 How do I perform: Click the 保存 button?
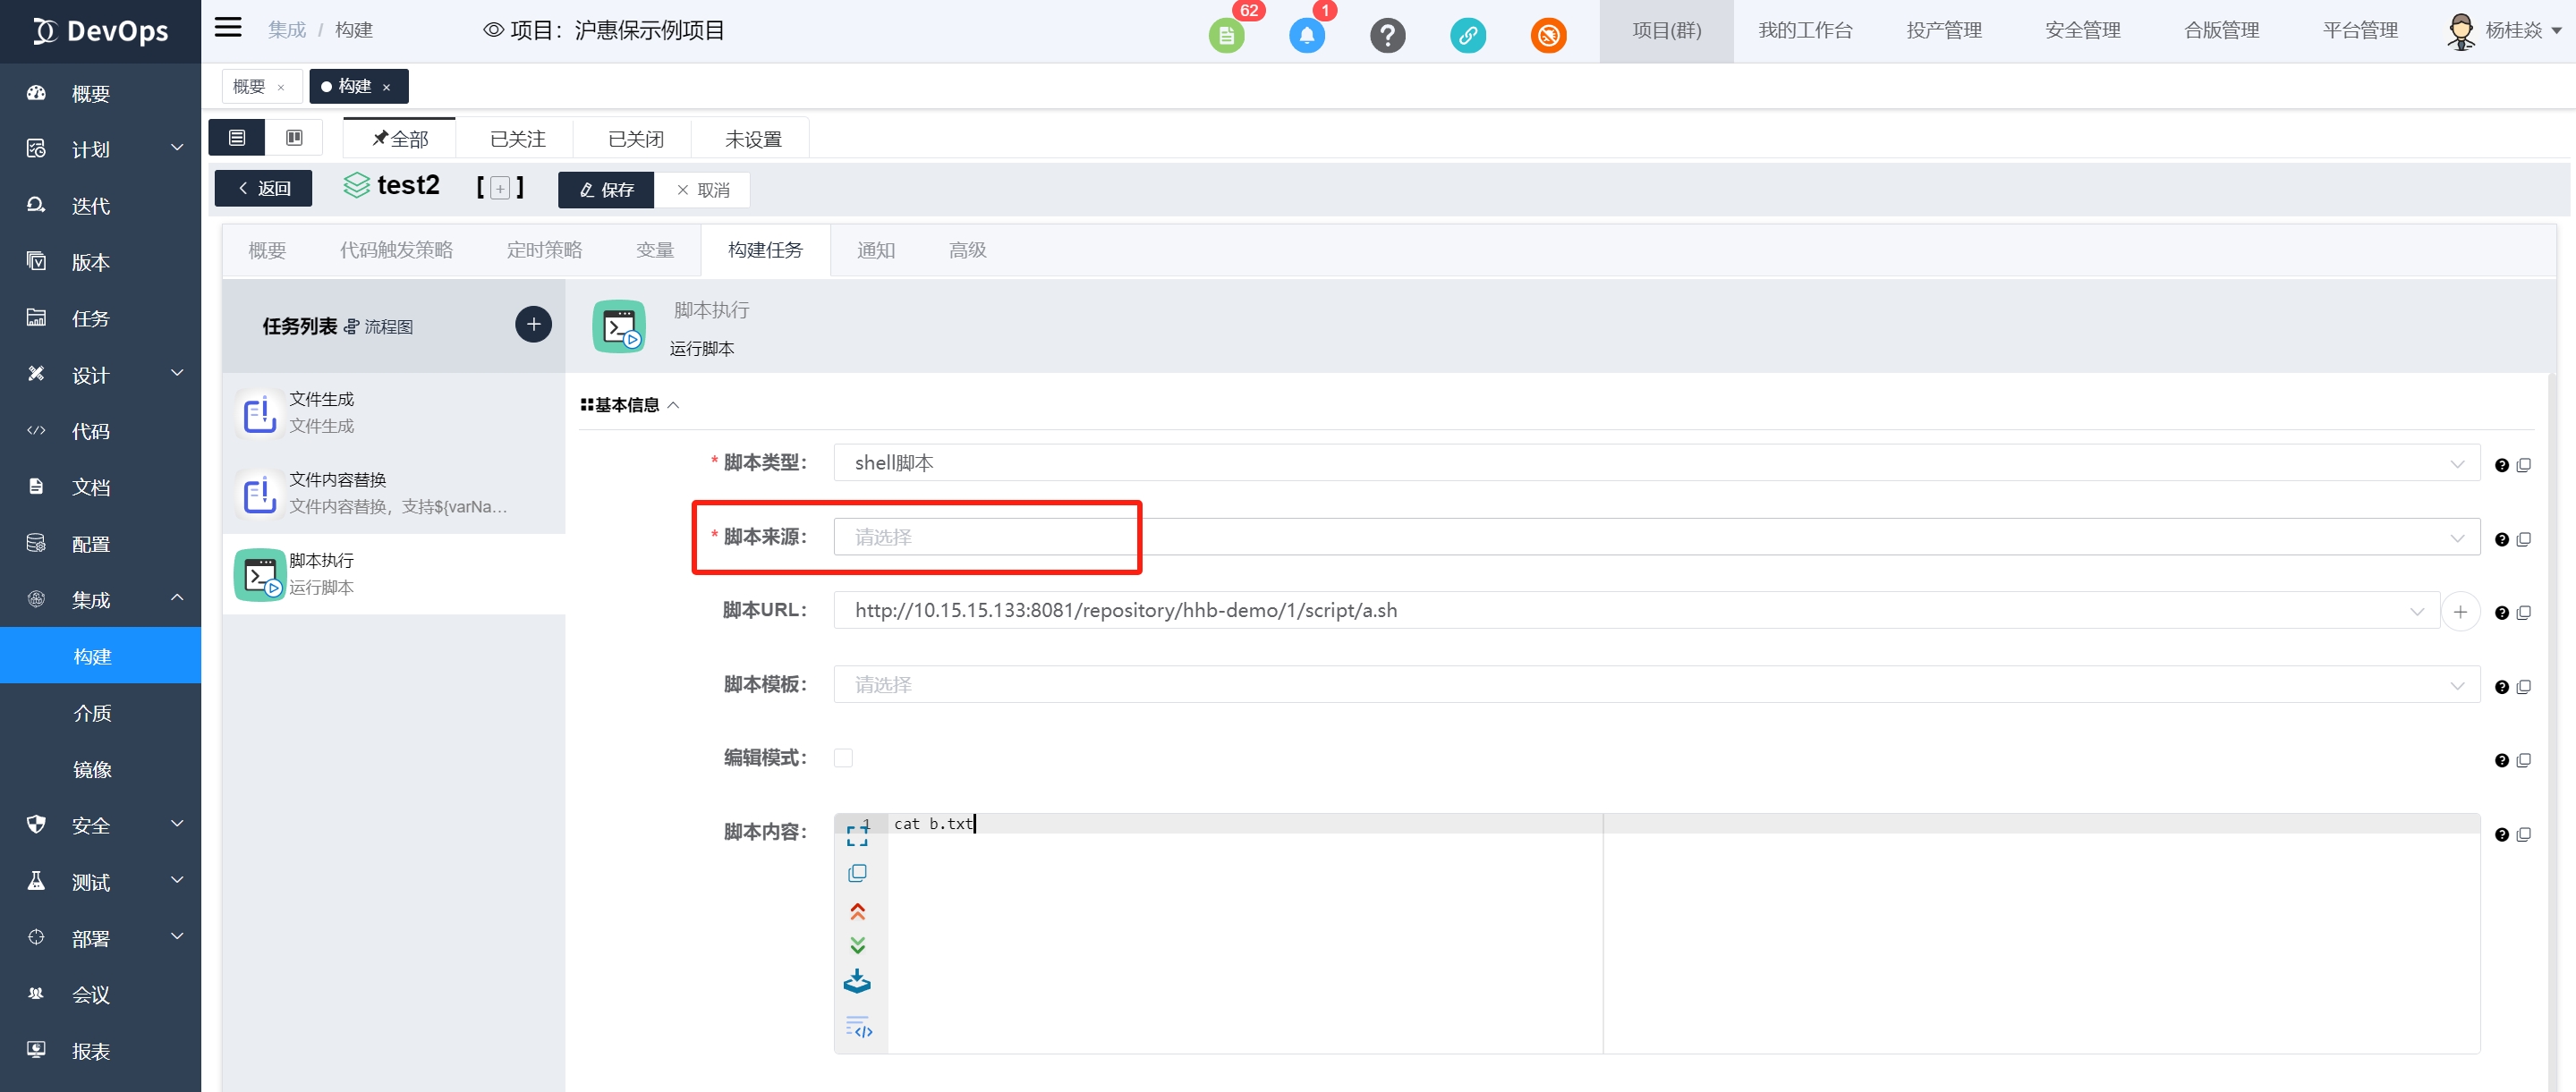(606, 190)
